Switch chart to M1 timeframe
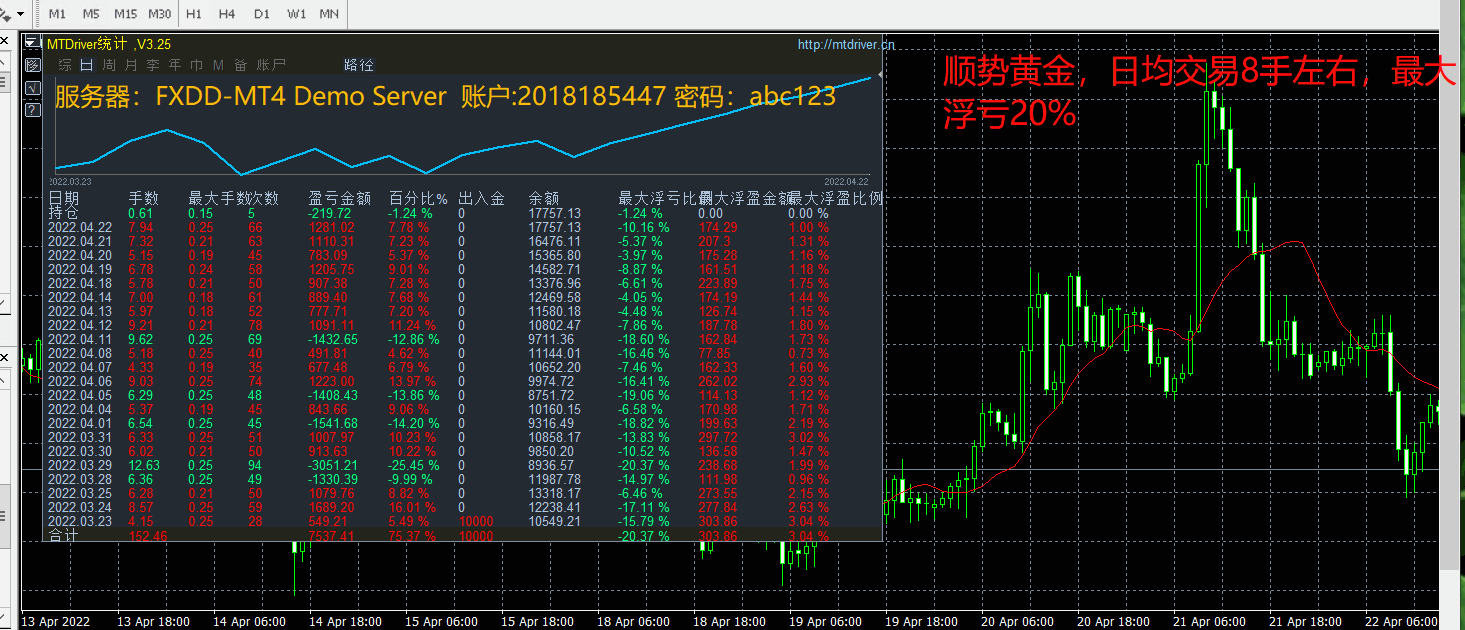This screenshot has height=630, width=1465. 57,14
